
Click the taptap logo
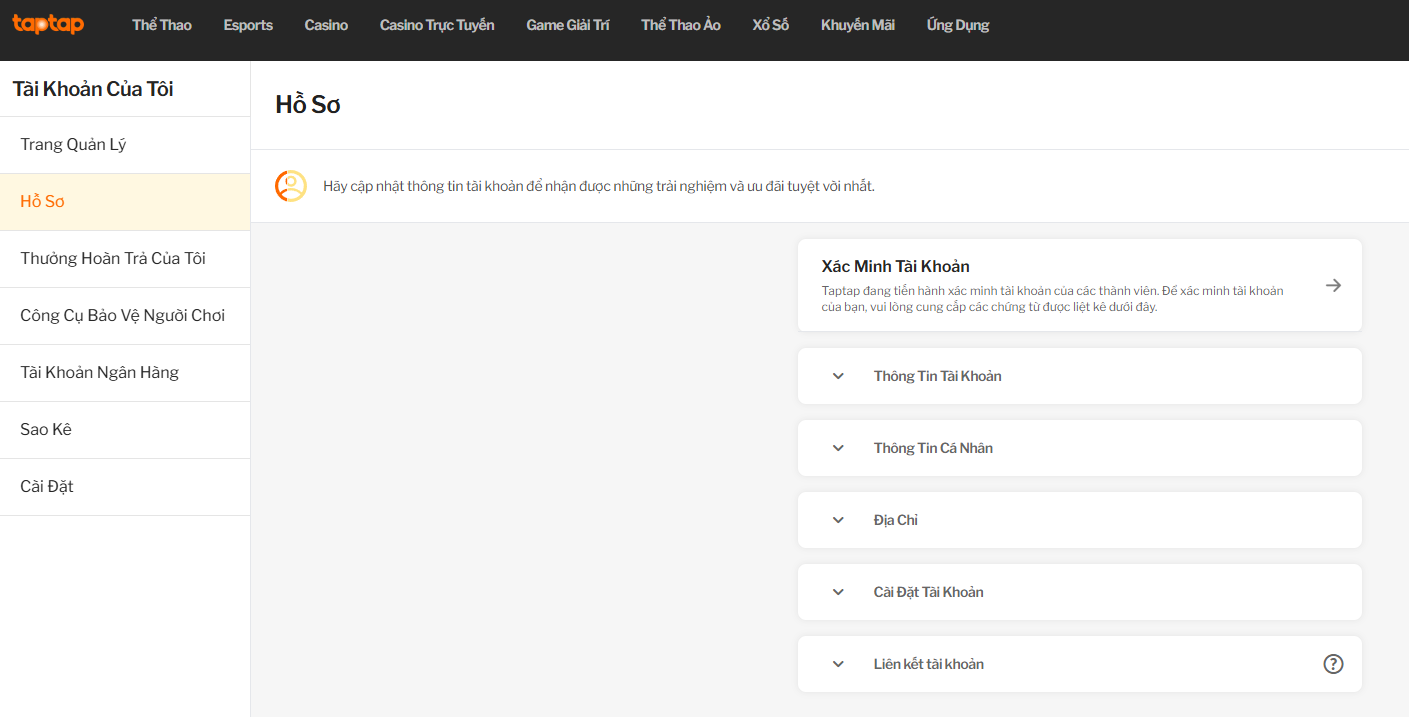pyautogui.click(x=48, y=24)
